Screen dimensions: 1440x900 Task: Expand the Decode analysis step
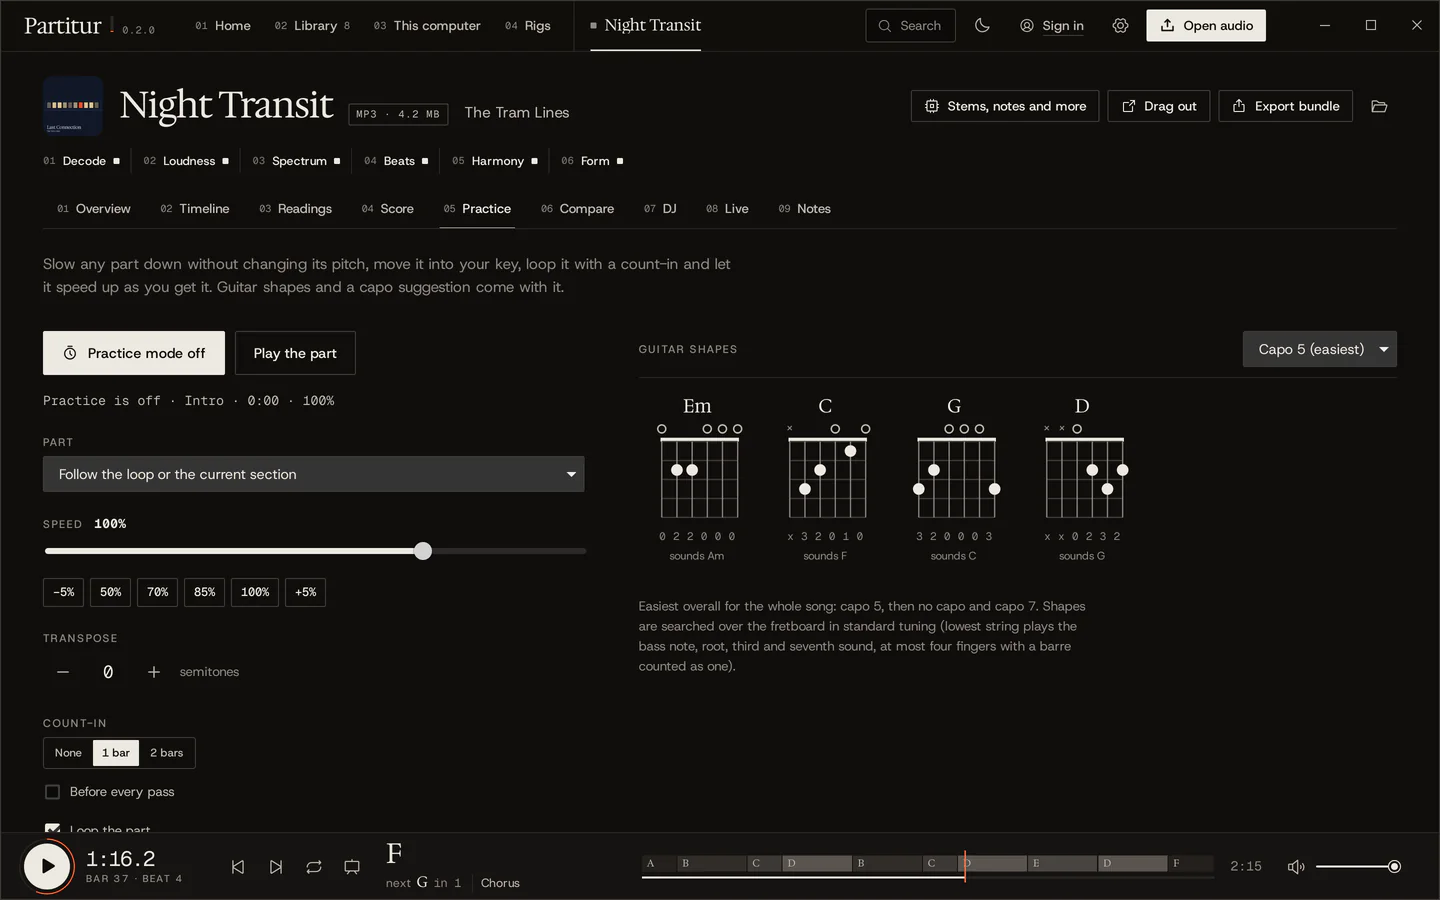[x=82, y=161]
